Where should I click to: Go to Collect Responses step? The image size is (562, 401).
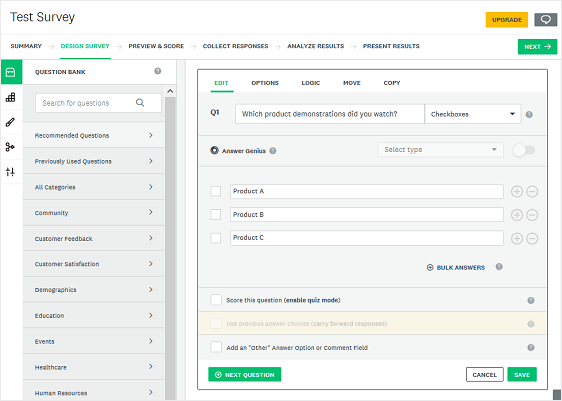(x=235, y=46)
